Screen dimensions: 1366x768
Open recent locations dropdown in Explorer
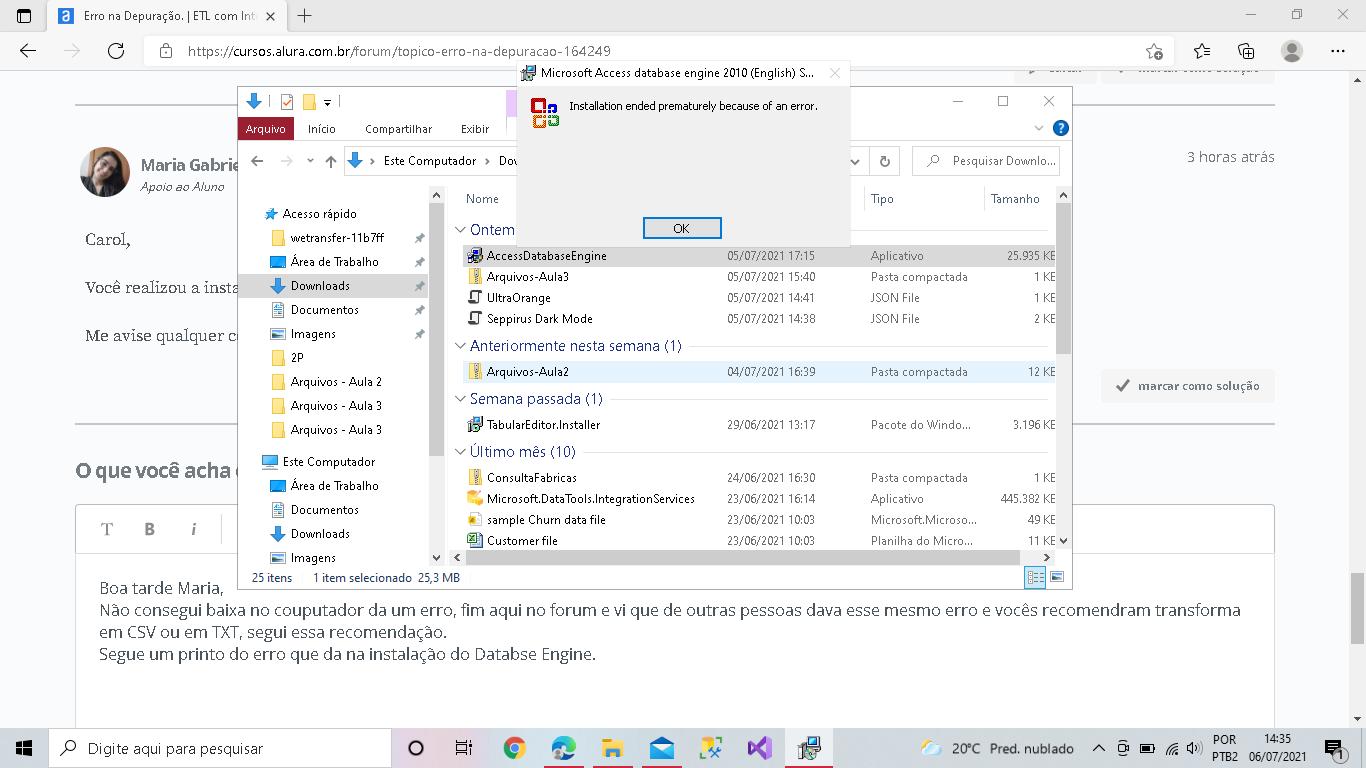pyautogui.click(x=310, y=161)
